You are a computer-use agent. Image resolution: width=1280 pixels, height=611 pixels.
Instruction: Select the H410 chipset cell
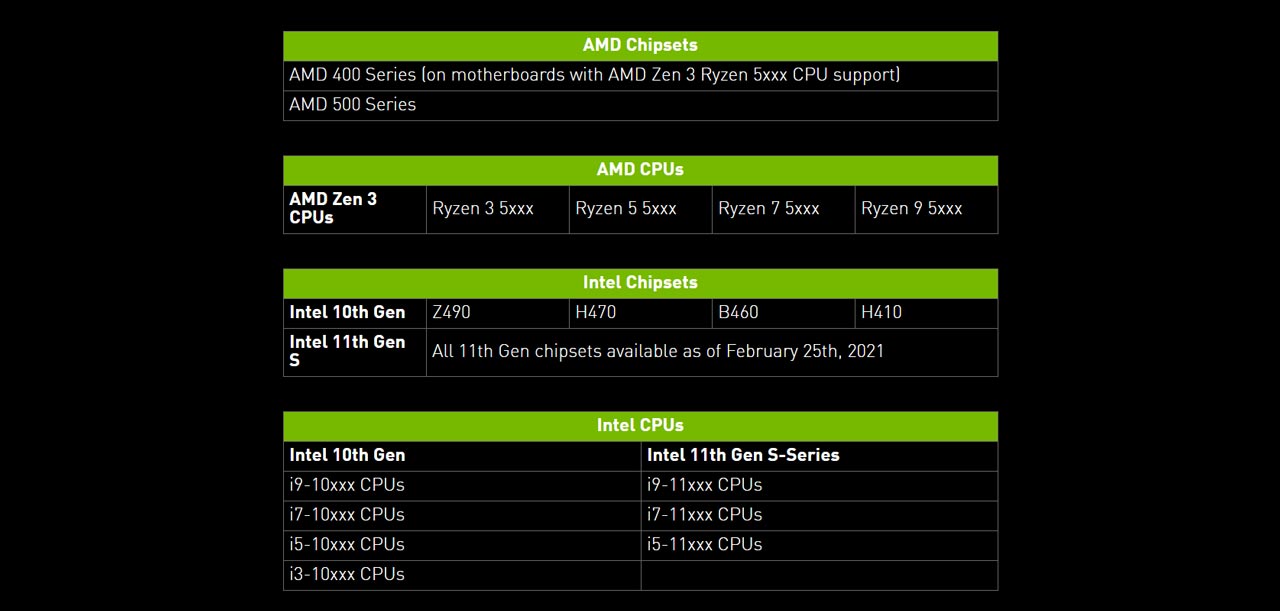882,312
